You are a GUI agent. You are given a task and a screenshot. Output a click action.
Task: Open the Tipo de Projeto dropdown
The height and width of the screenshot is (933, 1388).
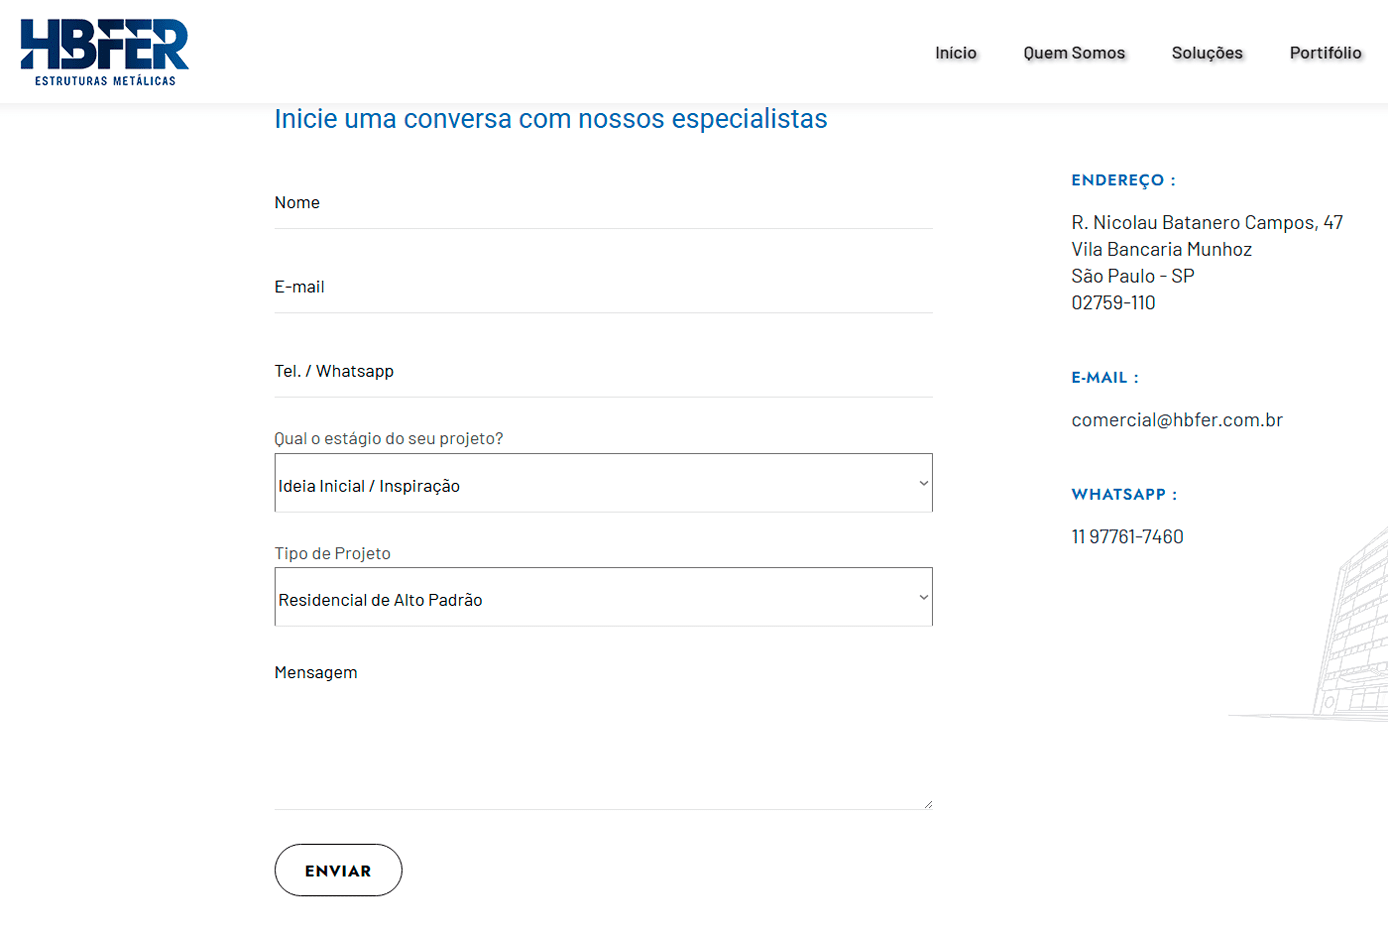click(x=603, y=597)
